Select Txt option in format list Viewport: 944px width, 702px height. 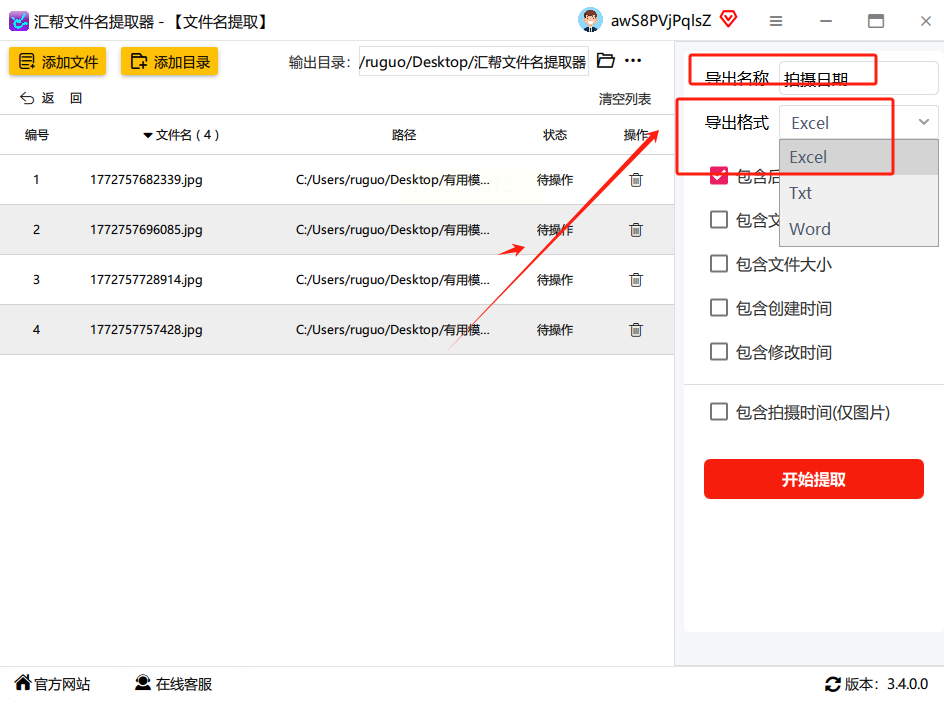click(x=859, y=193)
